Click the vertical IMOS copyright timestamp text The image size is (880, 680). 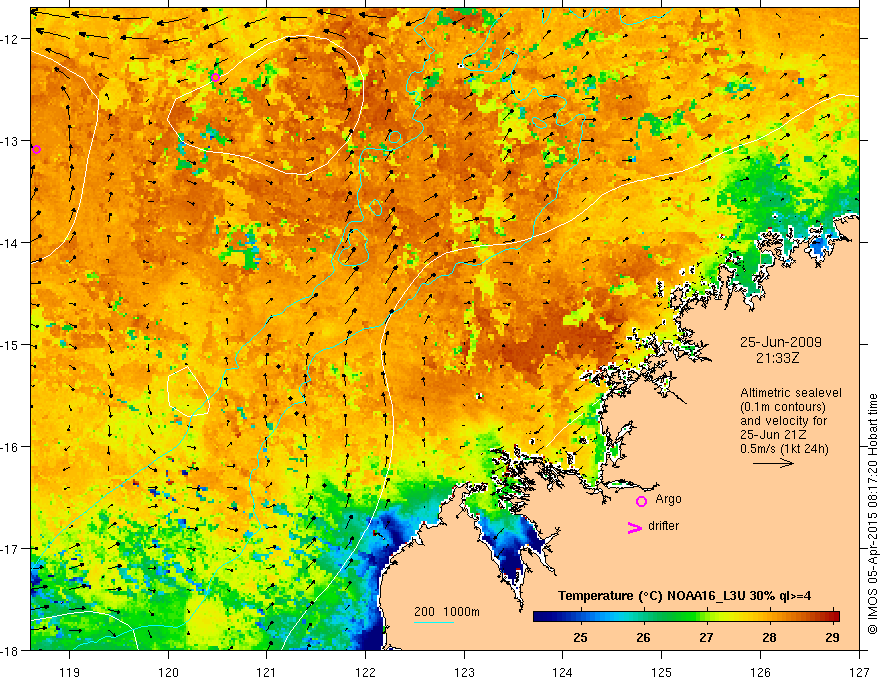coord(872,513)
